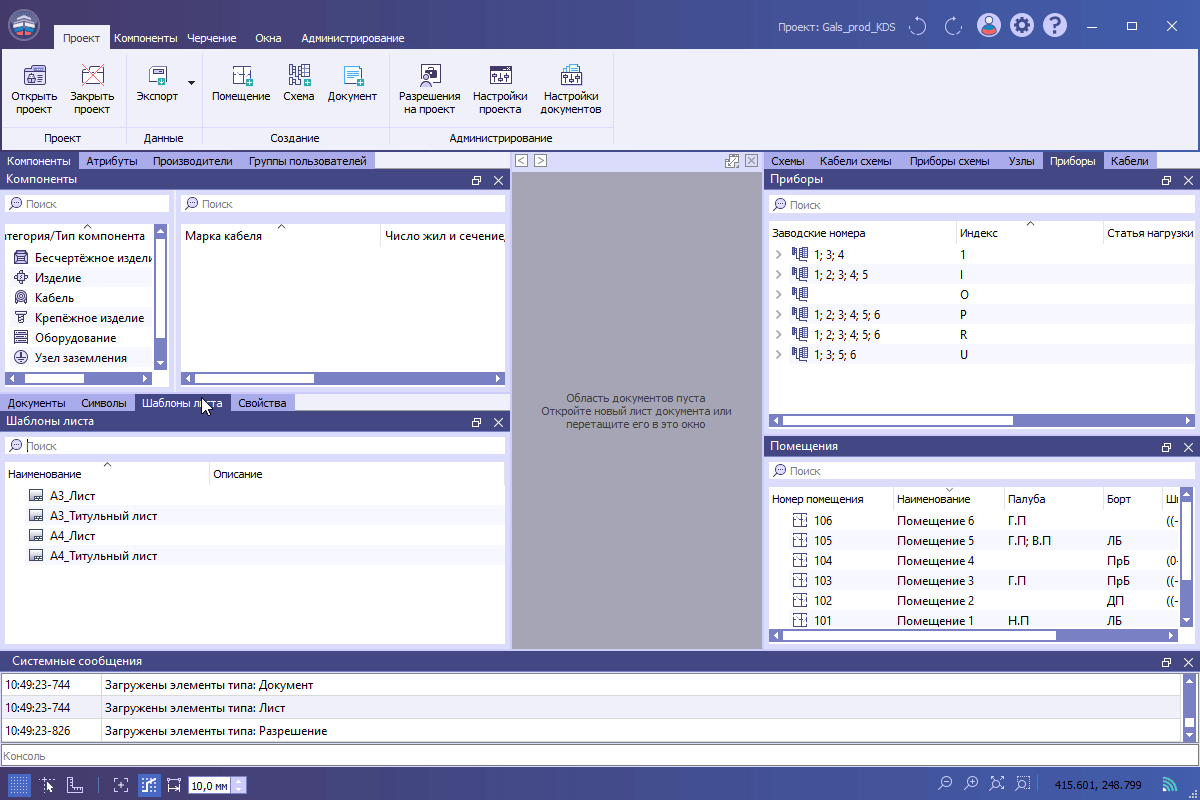
Task: Toggle the stepped snap mode button
Action: (x=149, y=785)
